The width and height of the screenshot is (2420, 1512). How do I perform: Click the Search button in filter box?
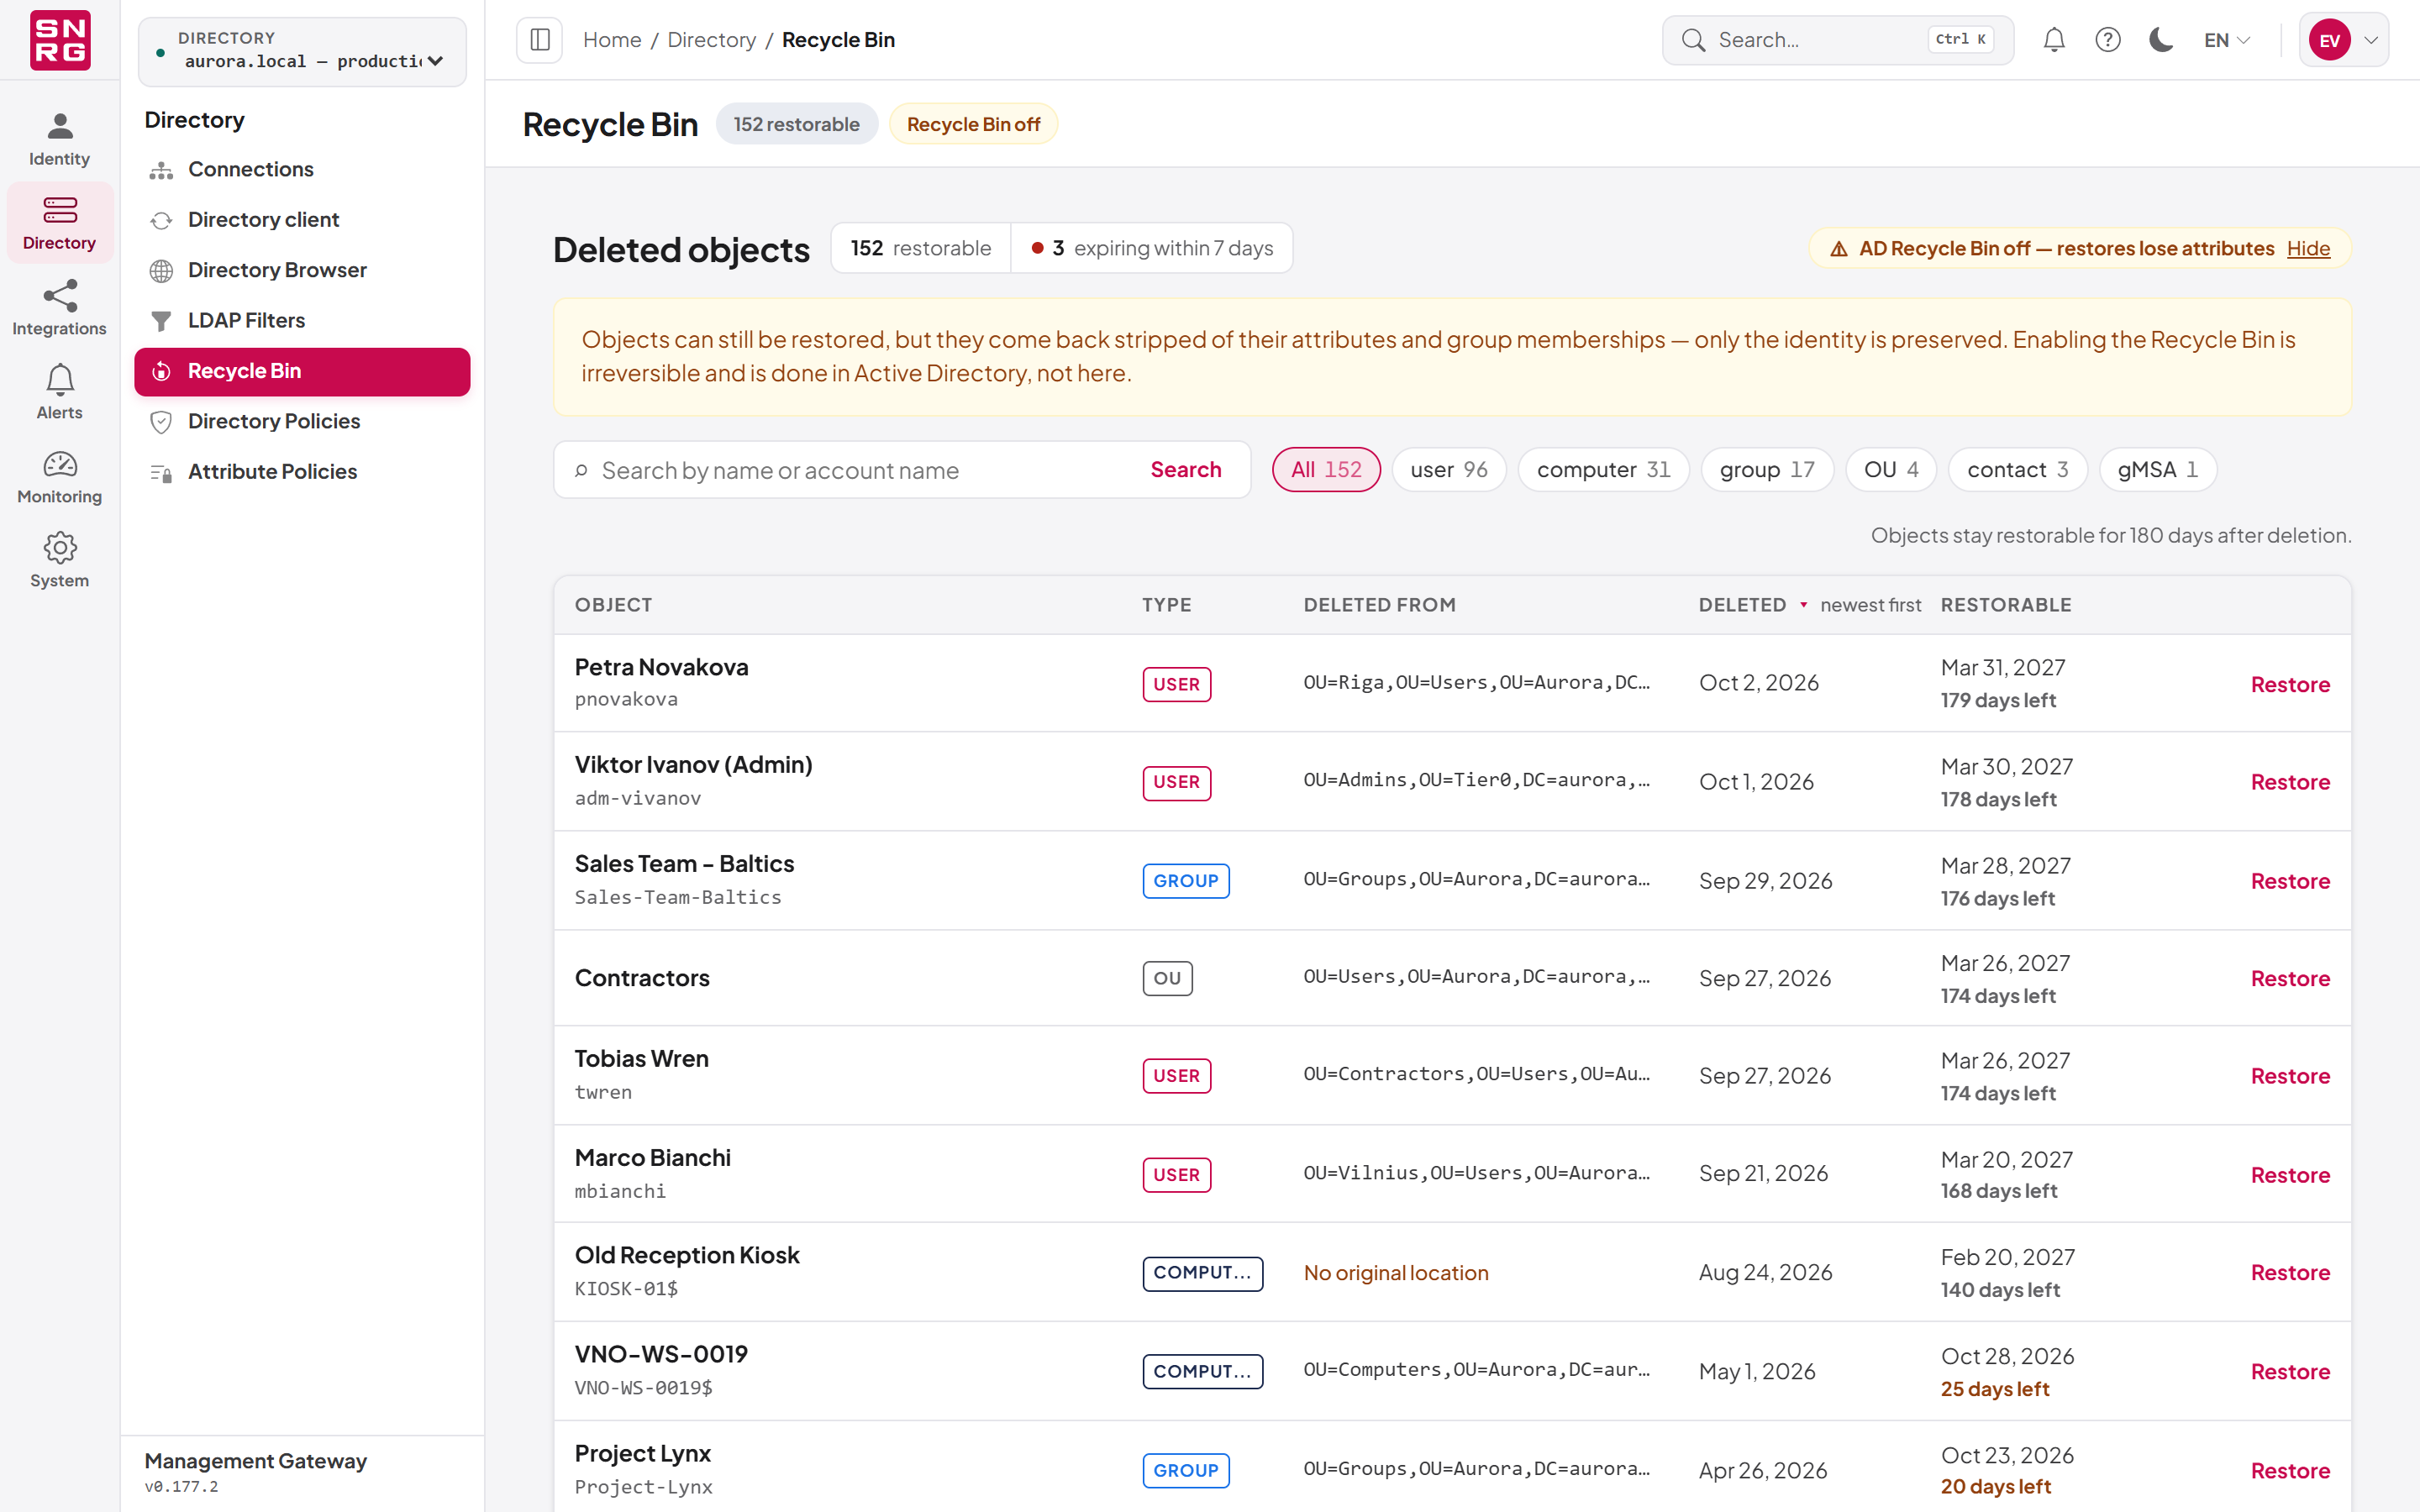1185,470
